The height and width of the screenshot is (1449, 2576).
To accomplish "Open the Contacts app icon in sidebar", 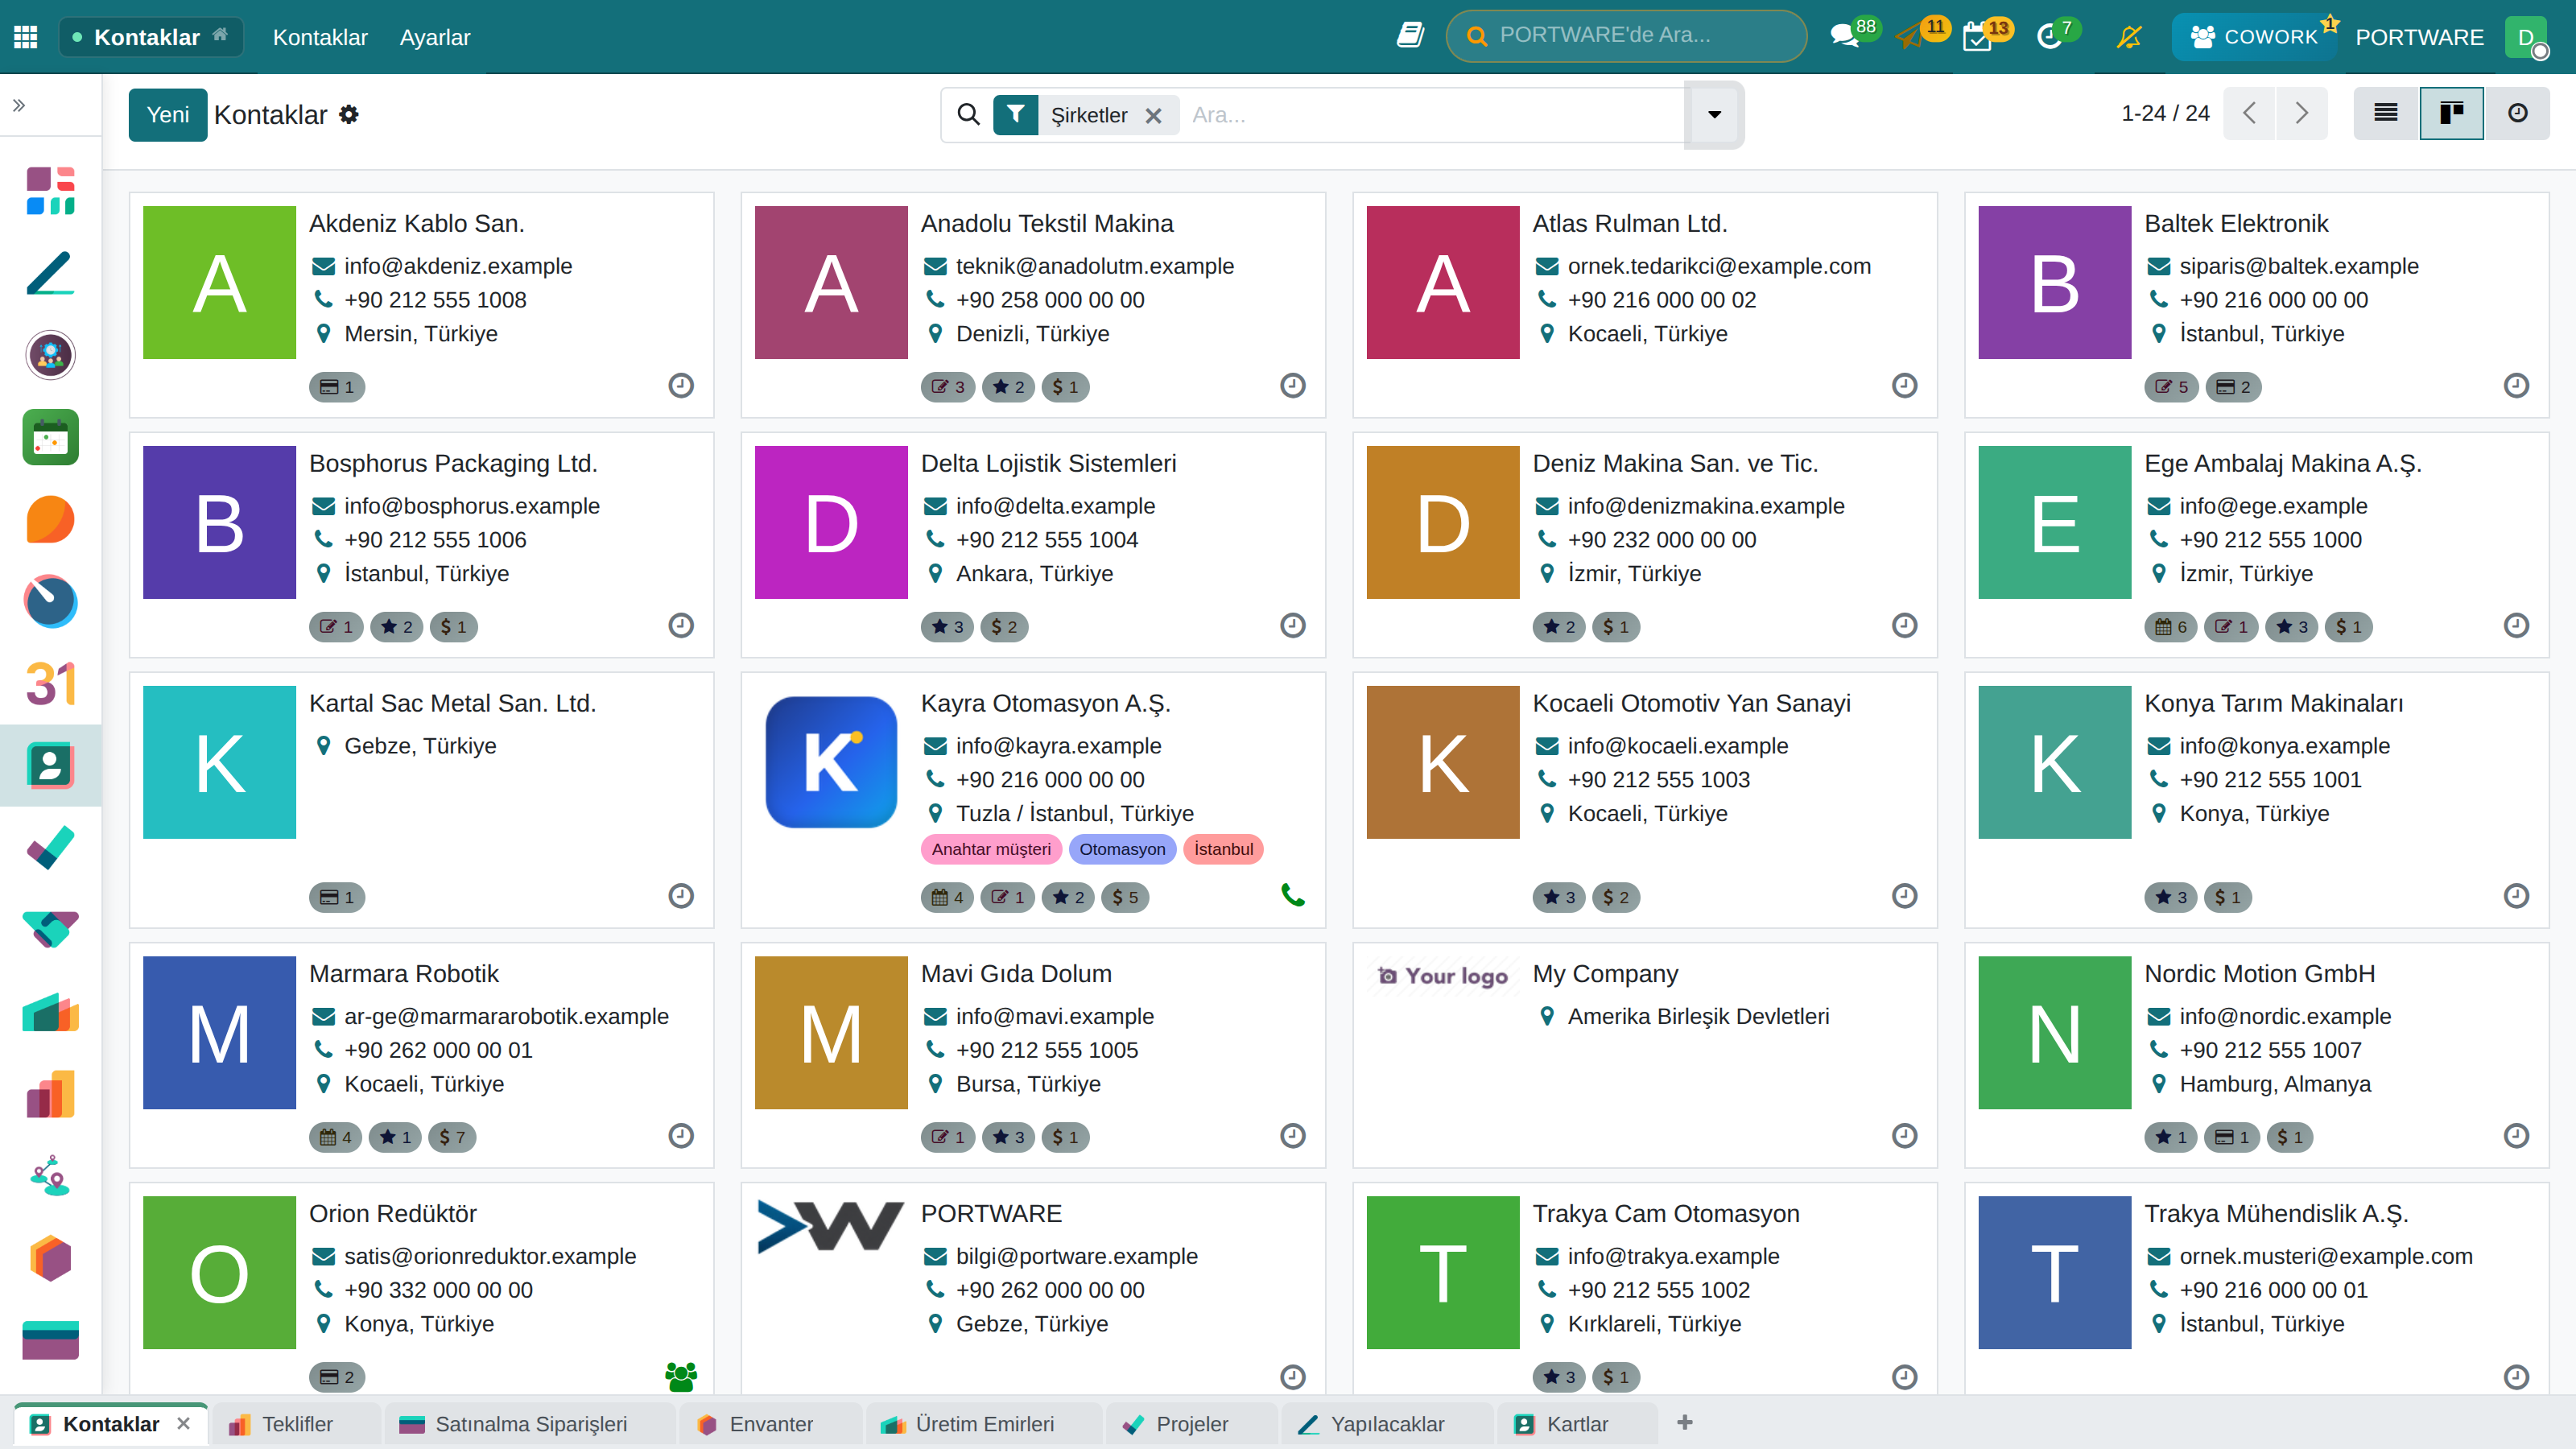I will (50, 766).
